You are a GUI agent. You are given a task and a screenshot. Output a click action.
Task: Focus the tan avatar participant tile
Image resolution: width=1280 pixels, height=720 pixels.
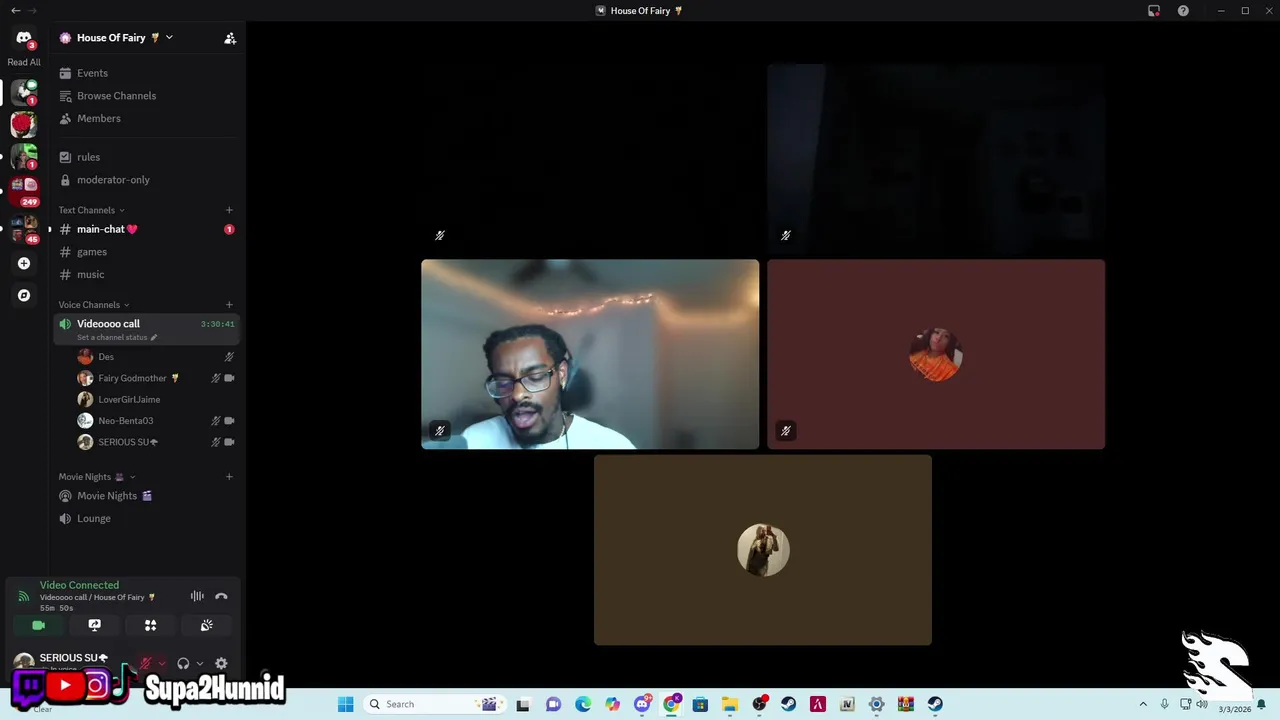coord(763,550)
